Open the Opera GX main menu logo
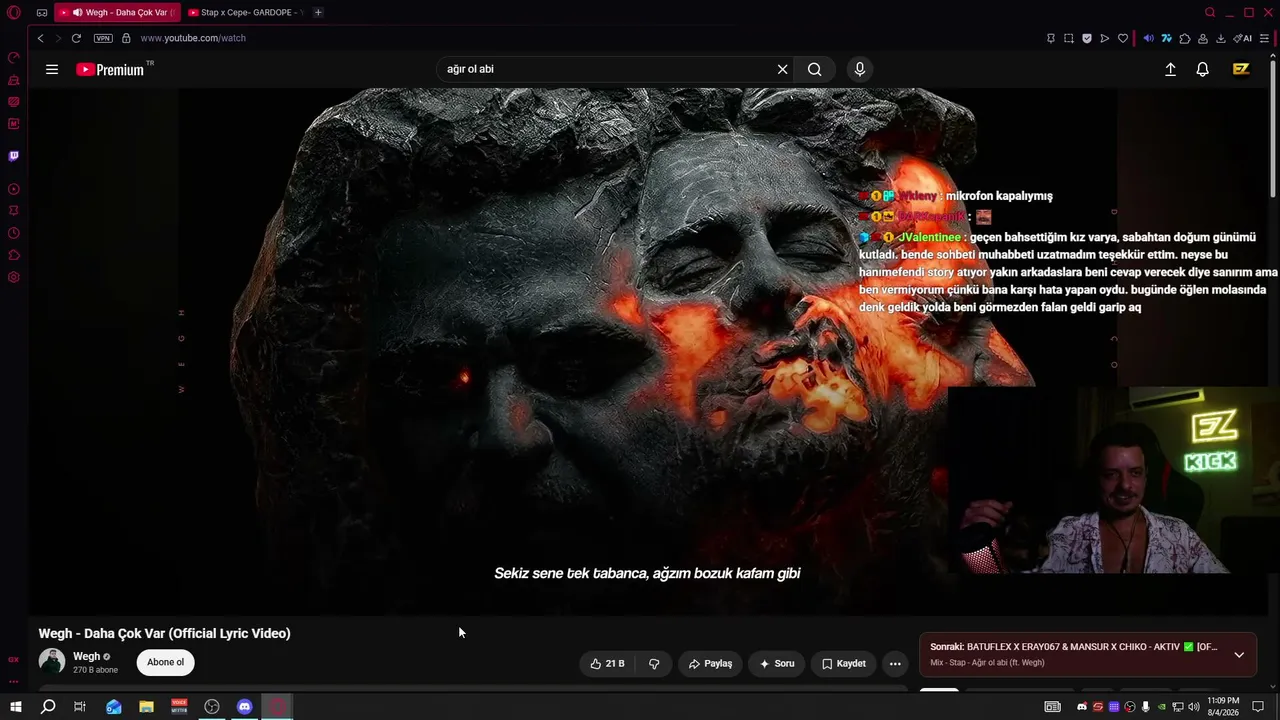 click(x=14, y=13)
